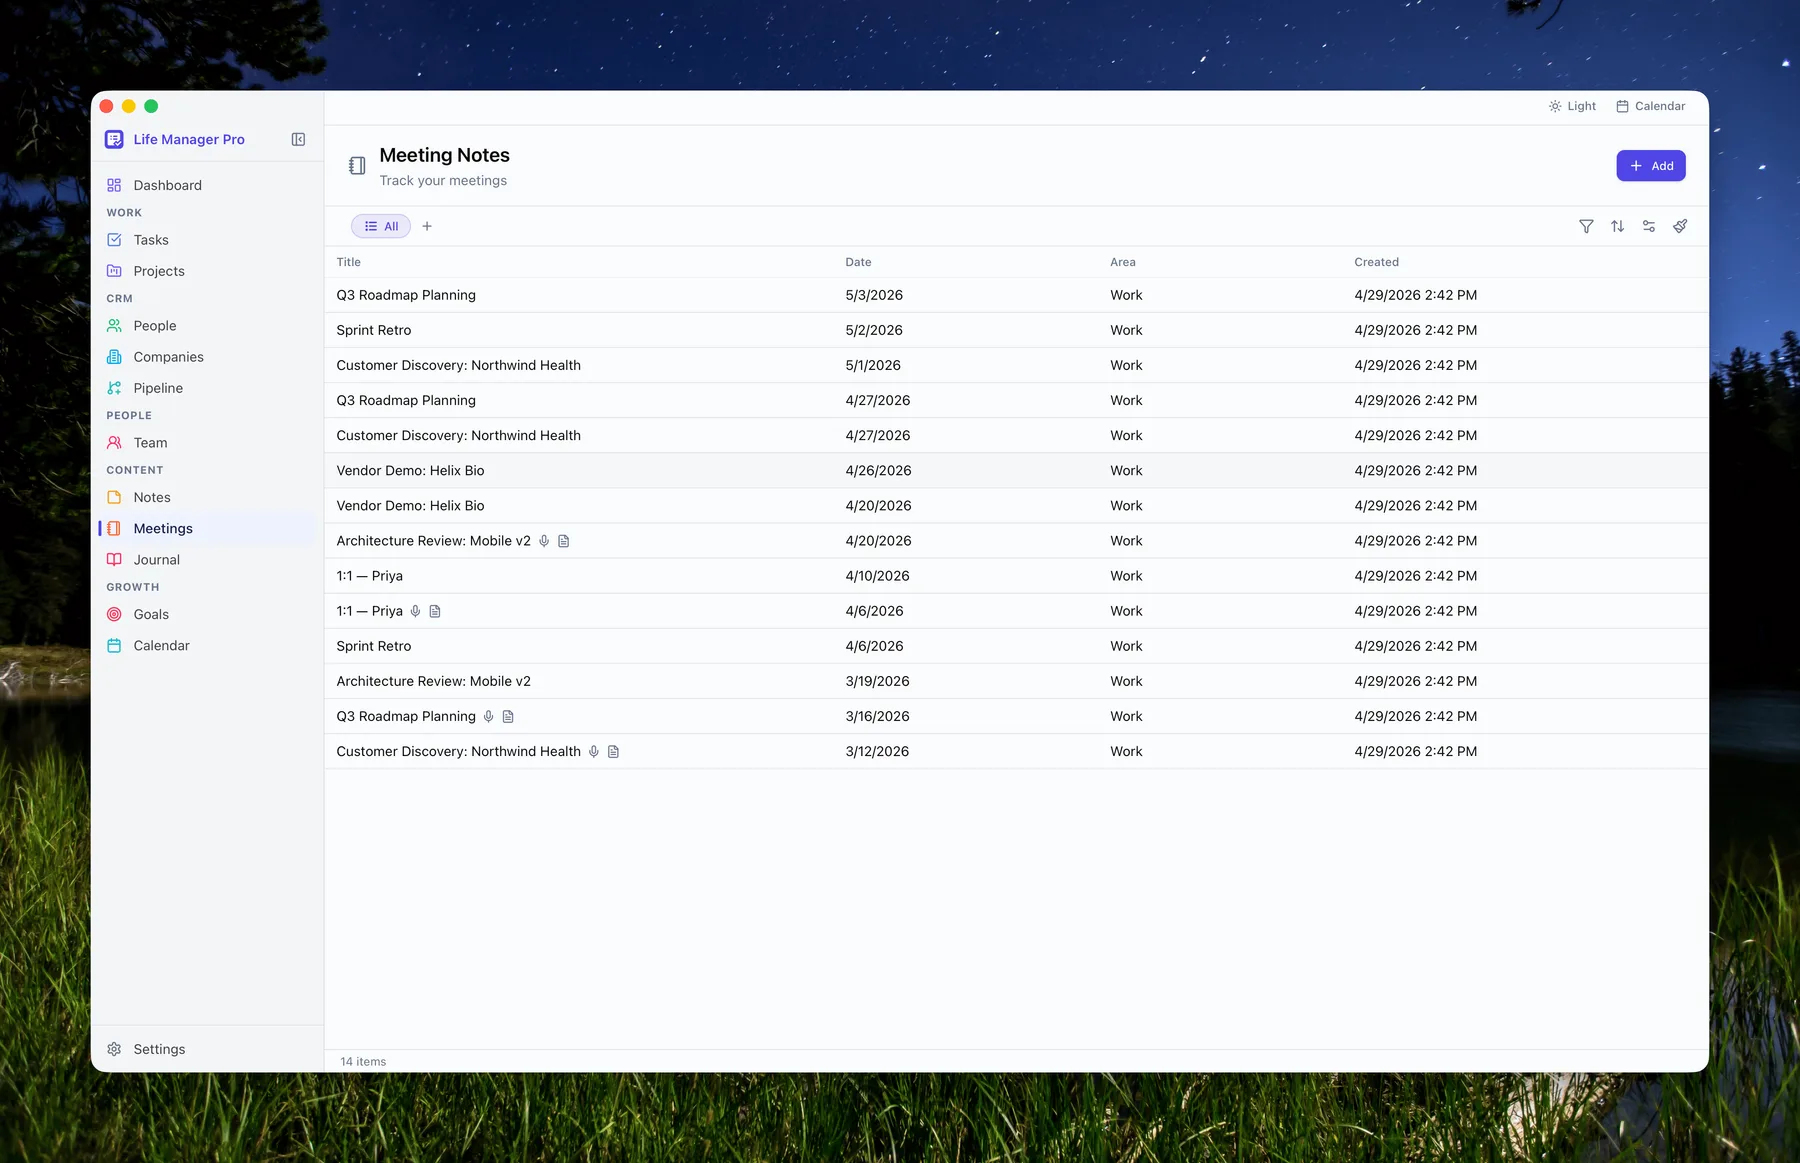Open Companies in sidebar
The image size is (1800, 1163).
pyautogui.click(x=207, y=357)
